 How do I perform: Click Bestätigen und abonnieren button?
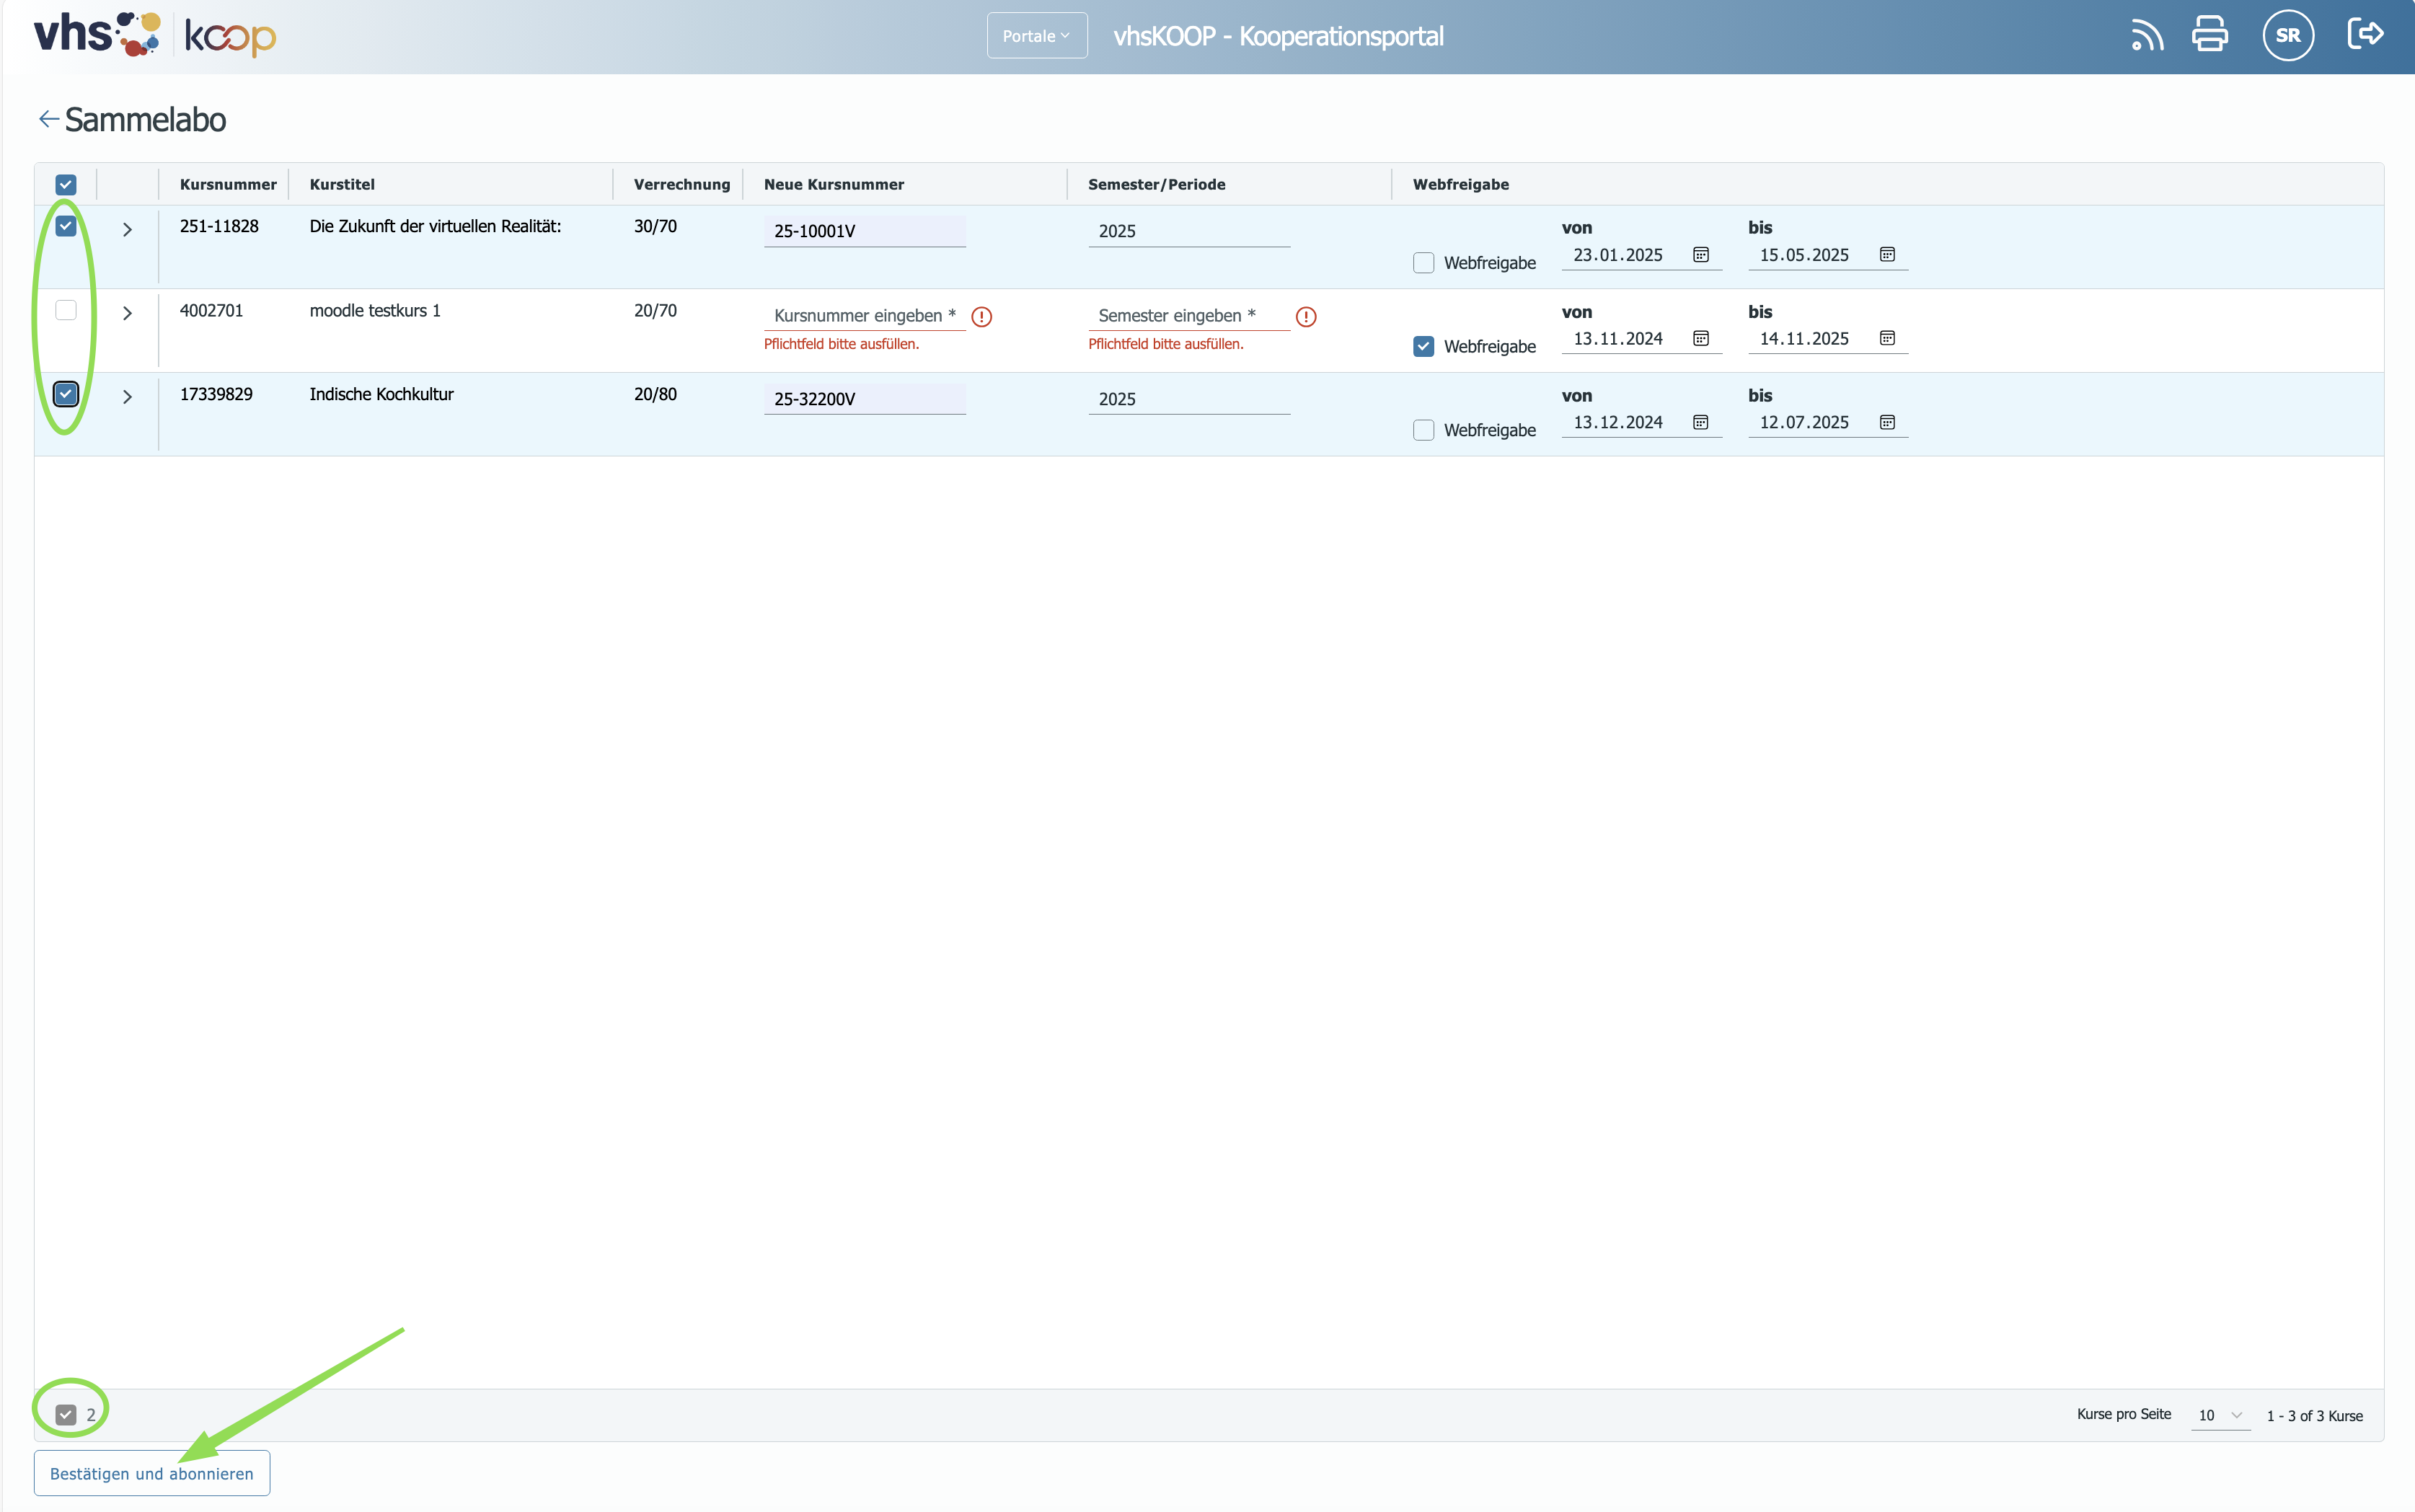152,1473
